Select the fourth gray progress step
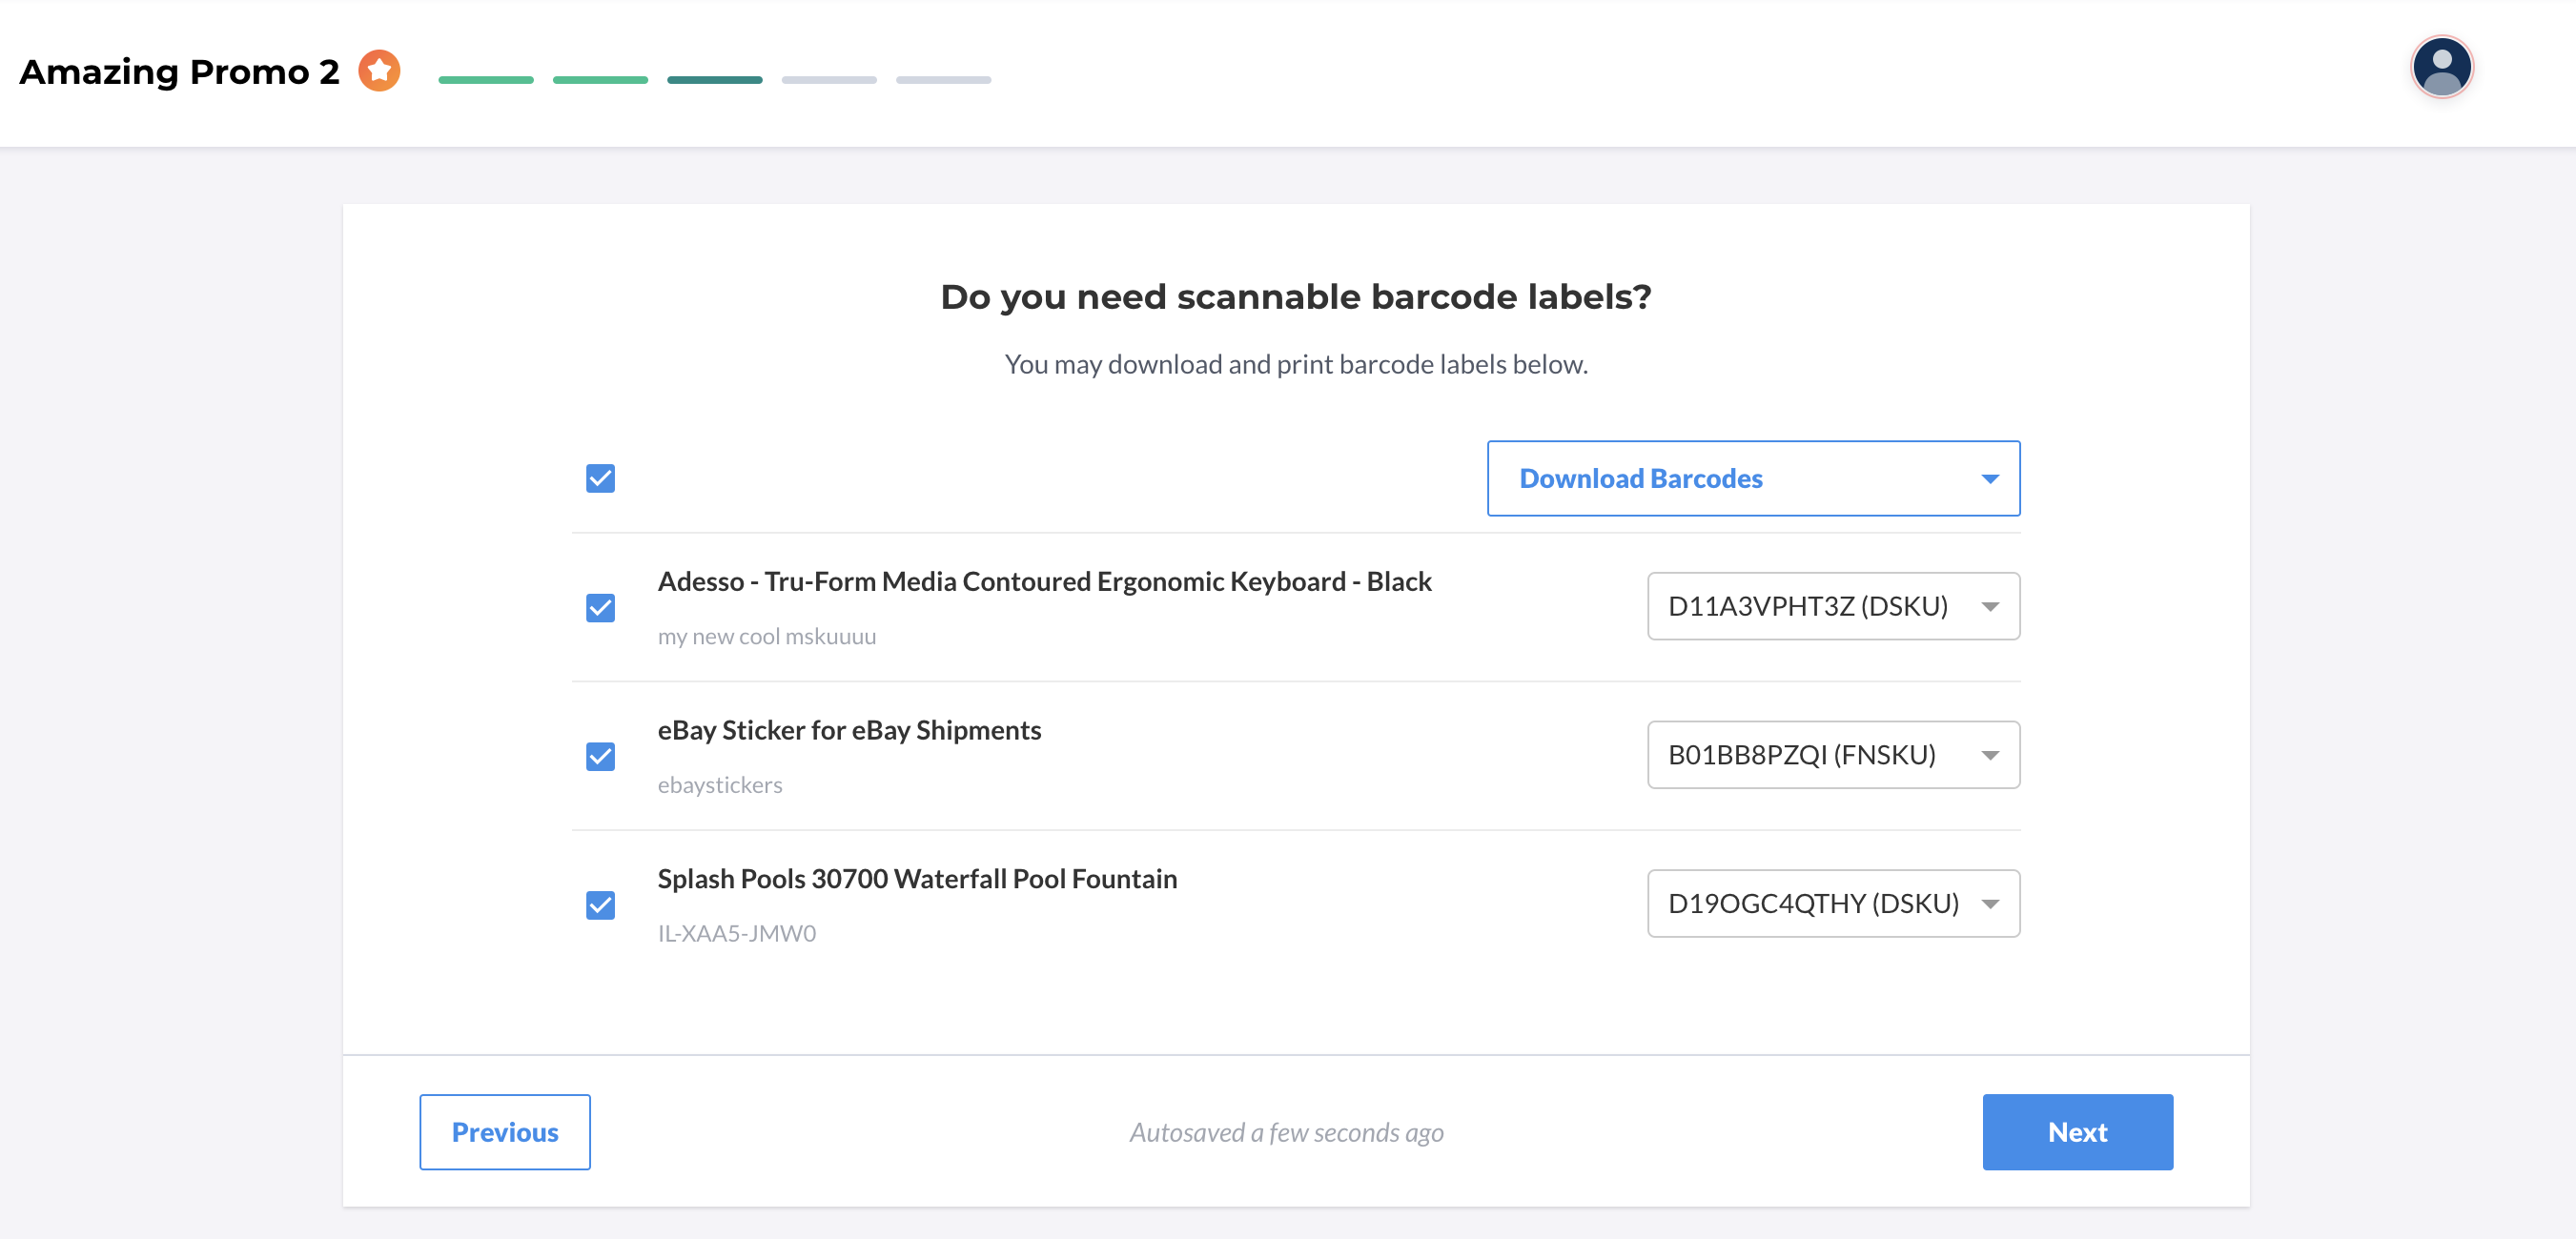The height and width of the screenshot is (1239, 2576). (x=829, y=80)
